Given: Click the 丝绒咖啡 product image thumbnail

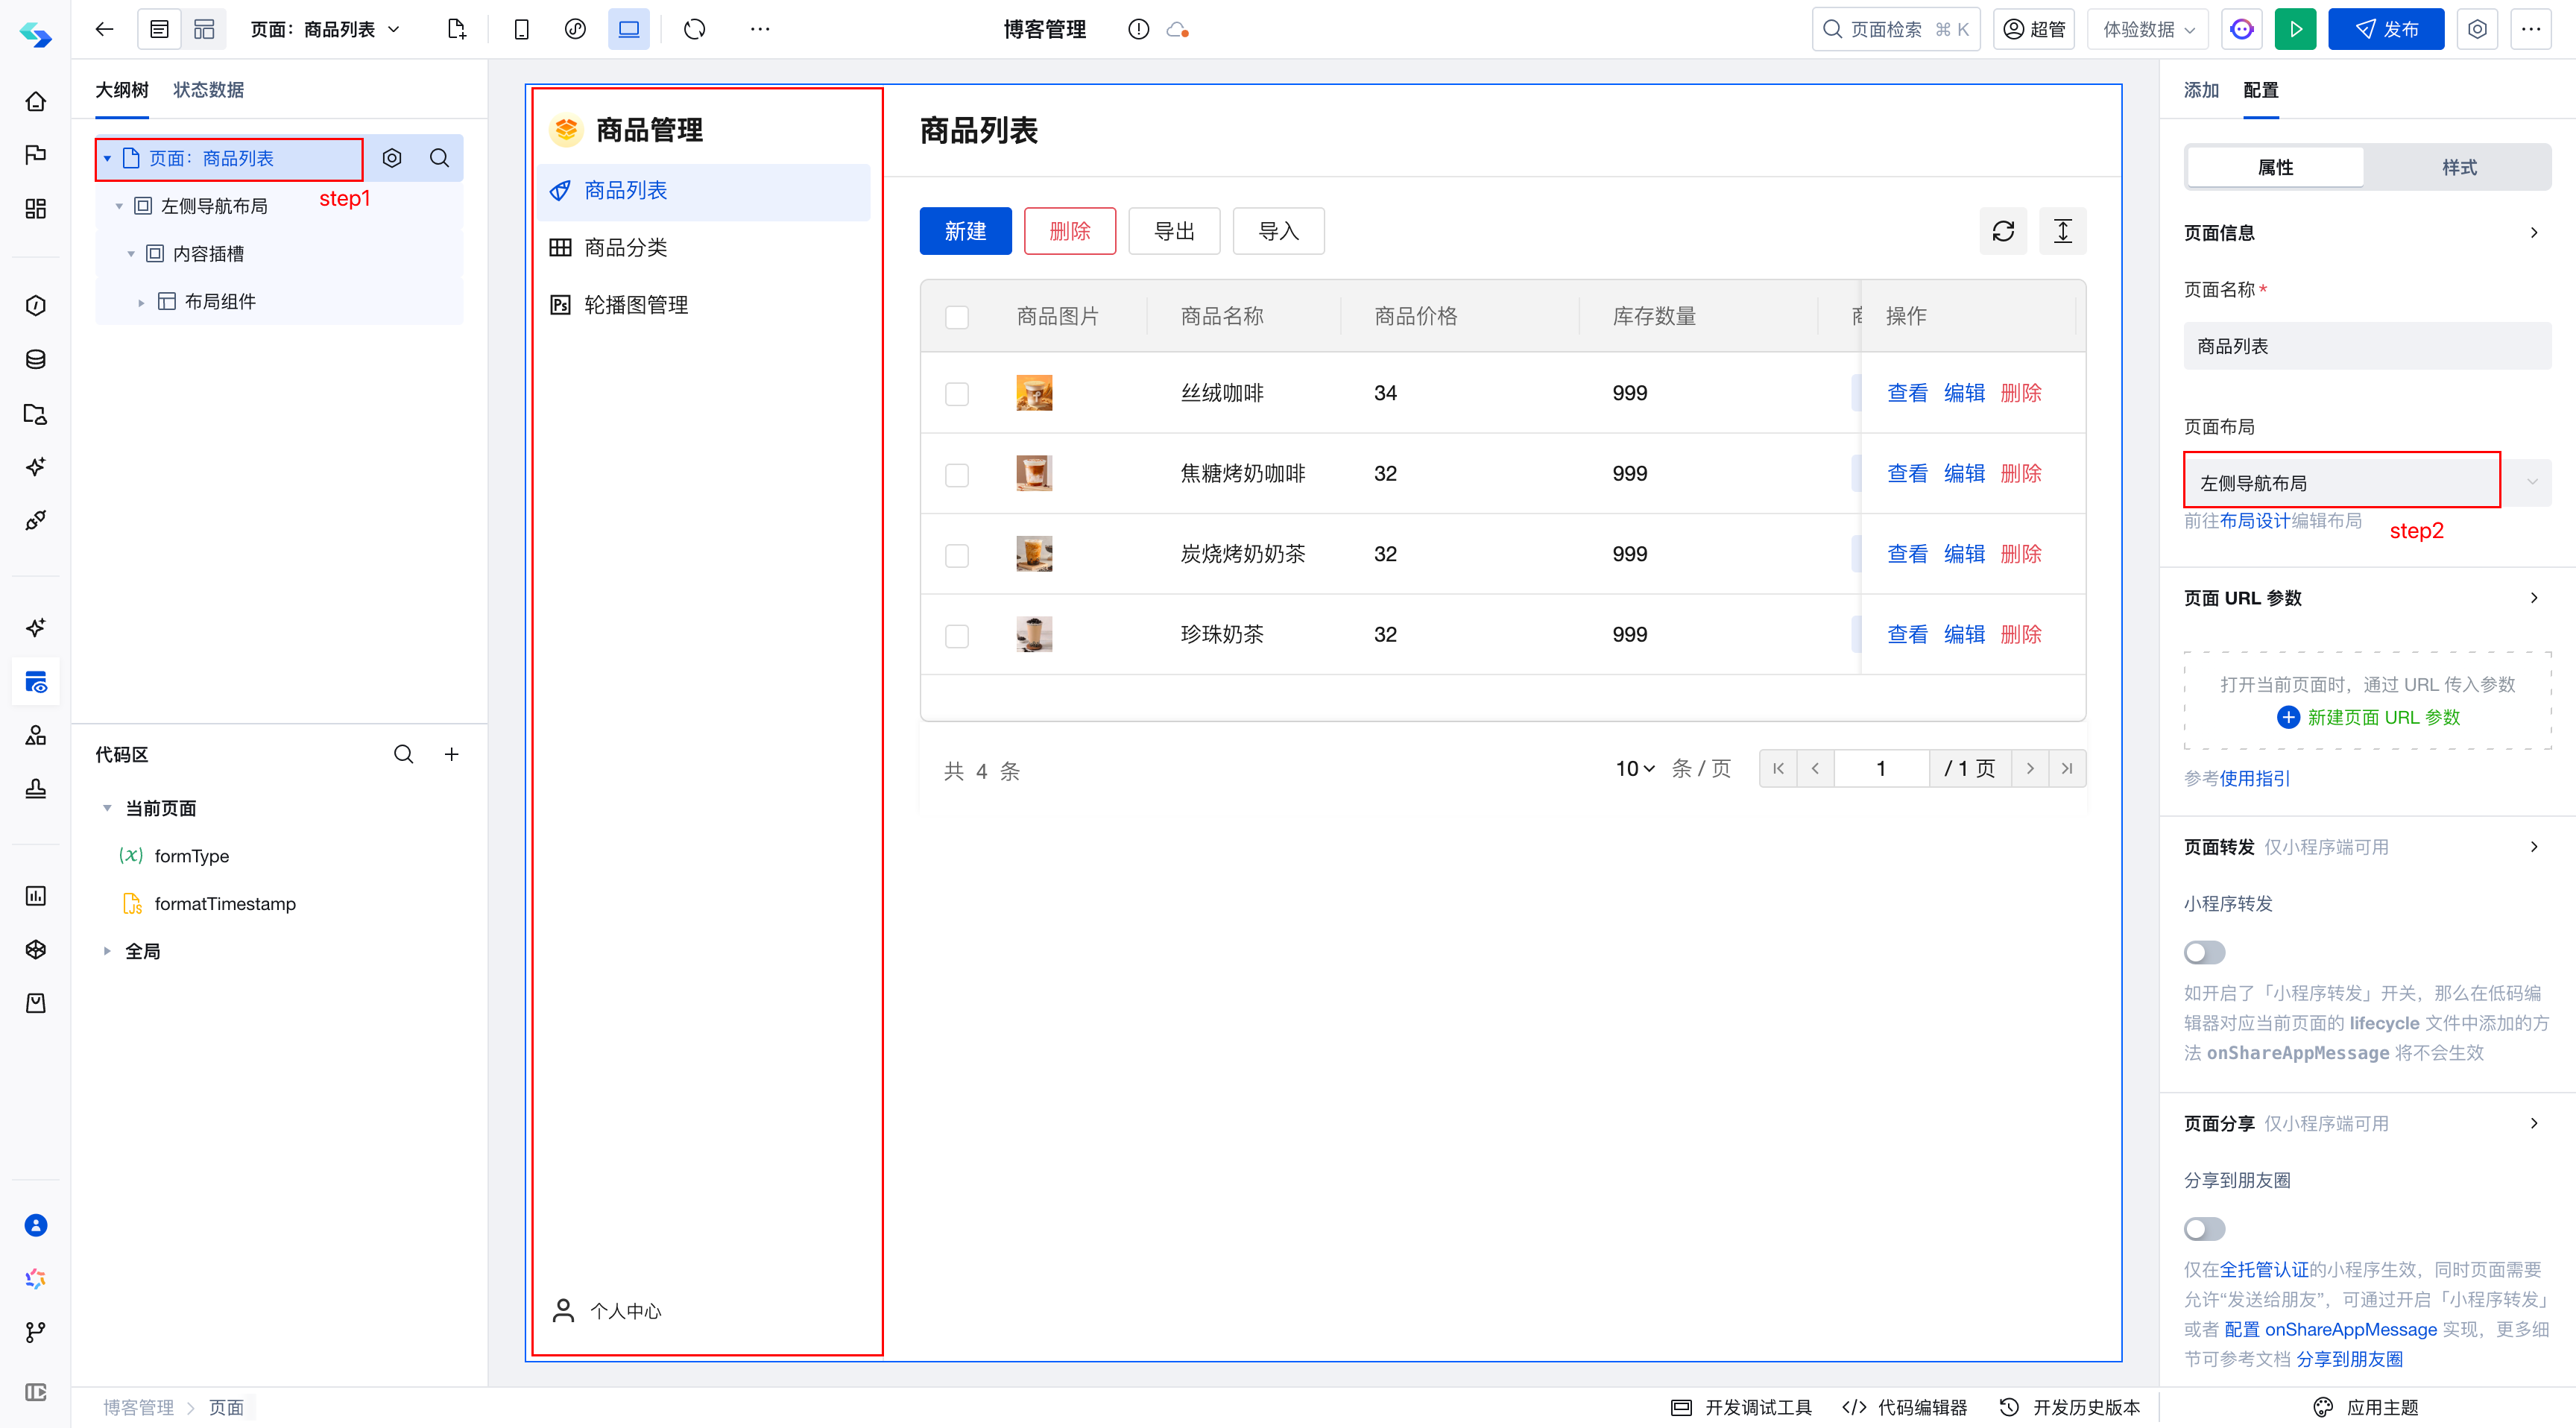Looking at the screenshot, I should (1034, 393).
